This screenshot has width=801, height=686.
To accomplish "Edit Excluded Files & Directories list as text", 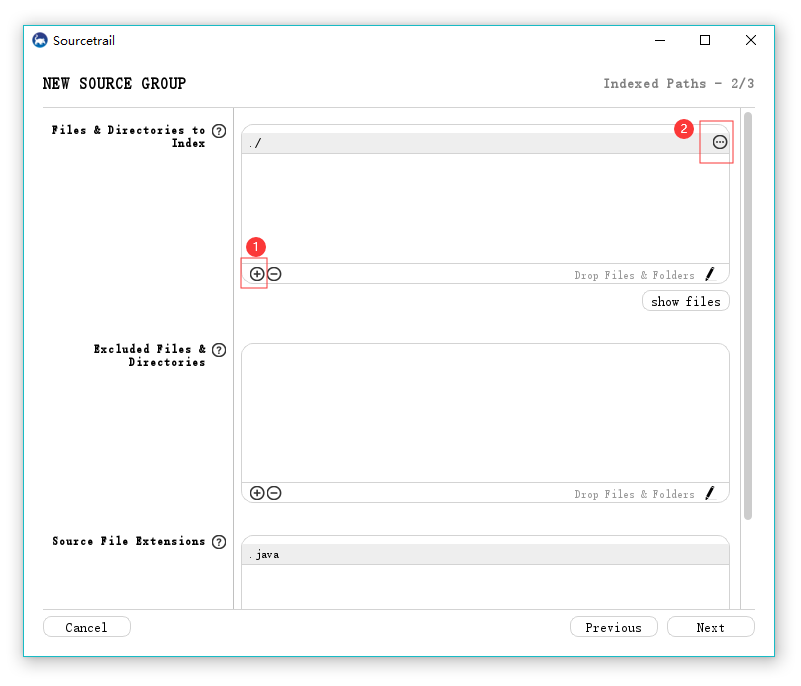I will pyautogui.click(x=710, y=493).
